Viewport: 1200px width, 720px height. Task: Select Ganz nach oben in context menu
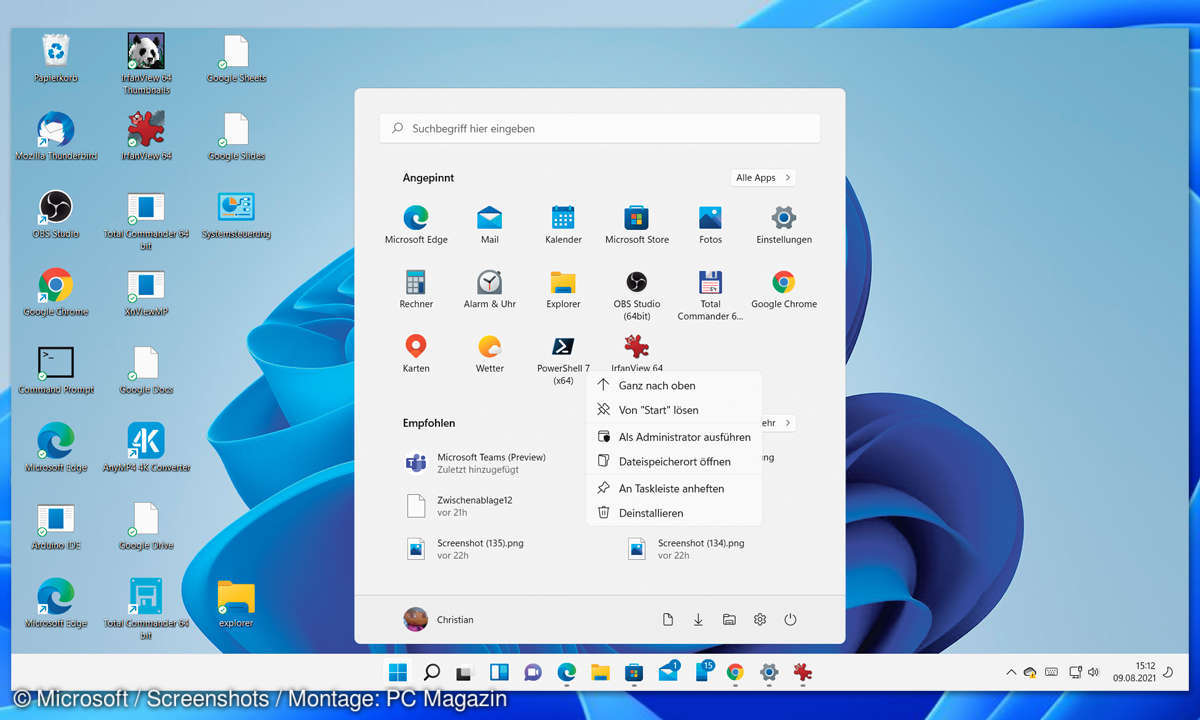coord(674,385)
